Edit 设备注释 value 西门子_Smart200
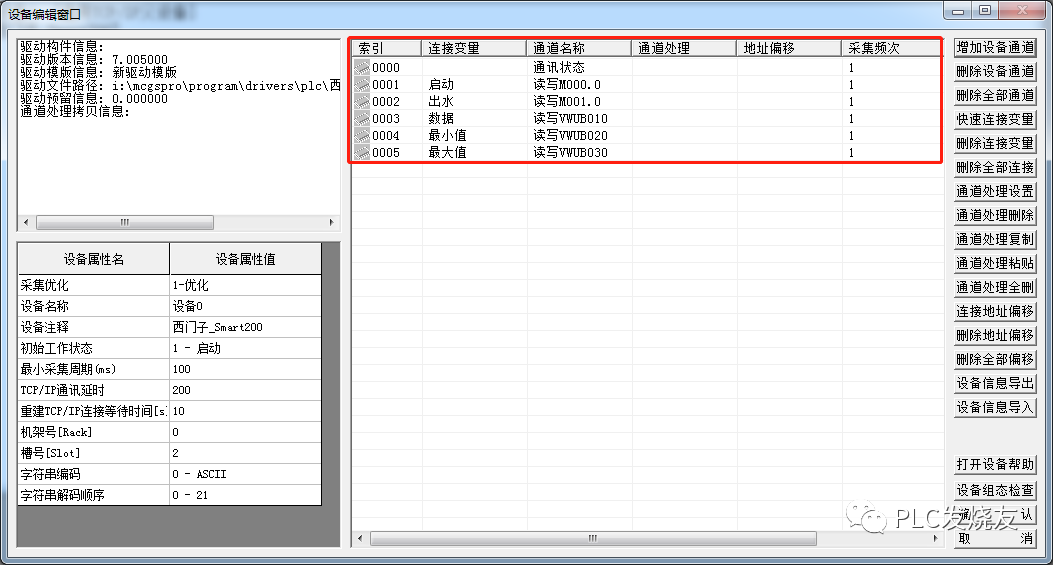Image resolution: width=1053 pixels, height=565 pixels. [x=245, y=327]
